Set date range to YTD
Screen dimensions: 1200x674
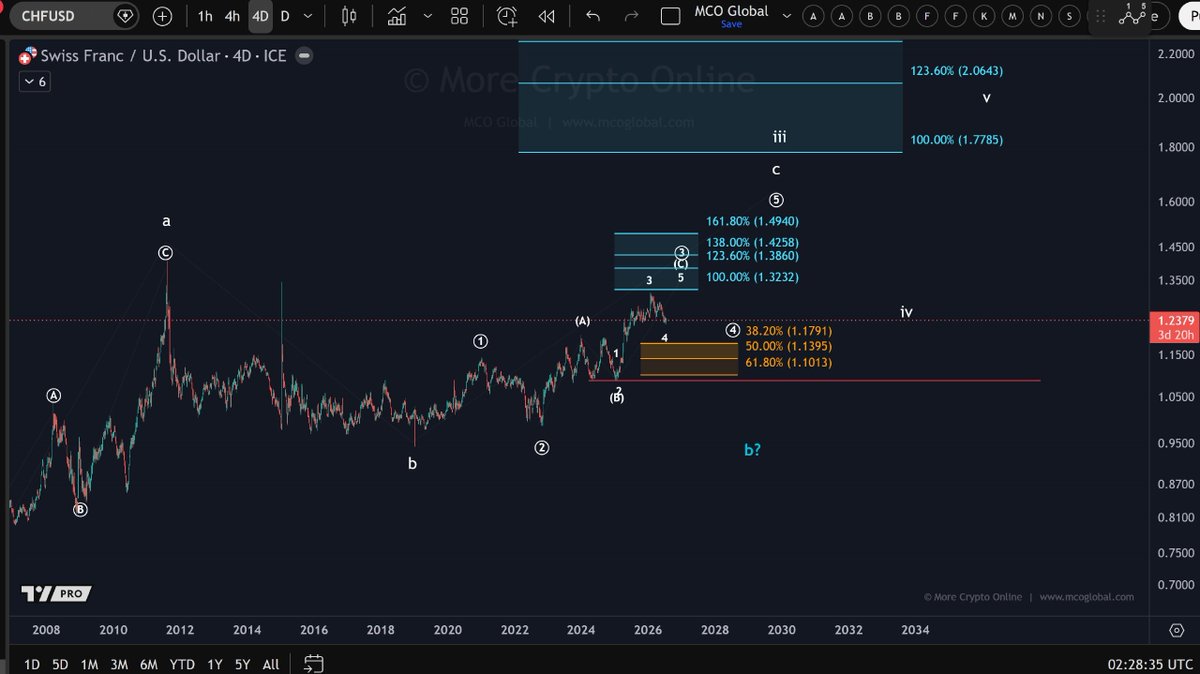coord(182,664)
